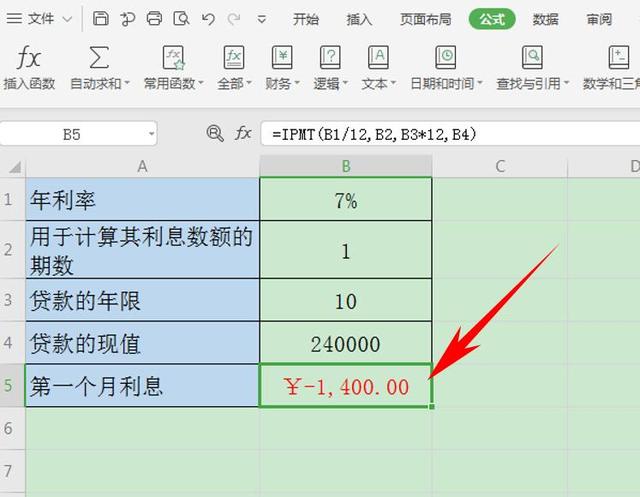Expand the 常用函数 dropdown arrow
Viewport: 640px width, 497px height.
tap(201, 83)
